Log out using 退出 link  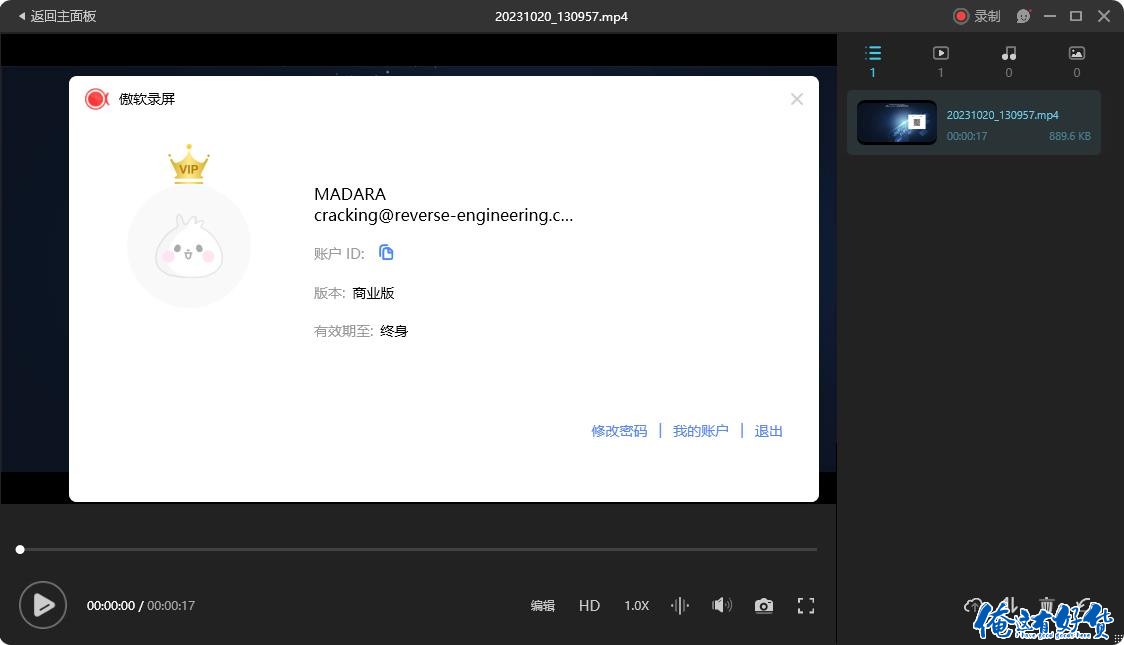click(768, 431)
